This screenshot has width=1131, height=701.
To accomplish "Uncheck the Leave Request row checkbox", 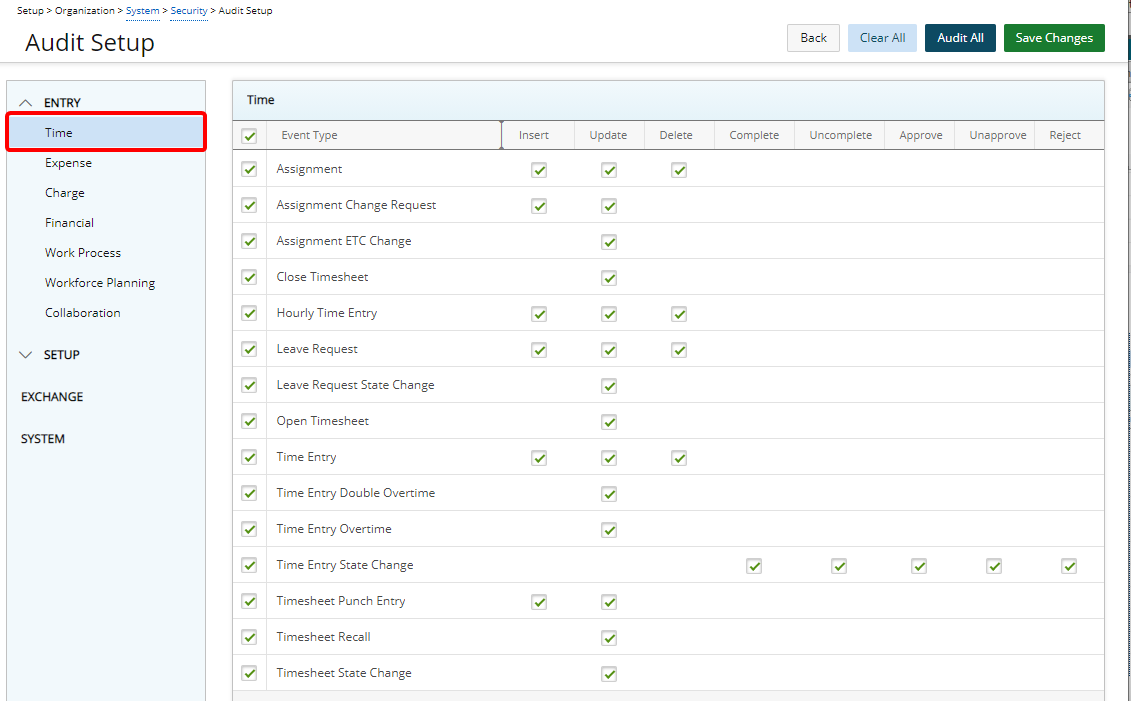I will pos(249,350).
